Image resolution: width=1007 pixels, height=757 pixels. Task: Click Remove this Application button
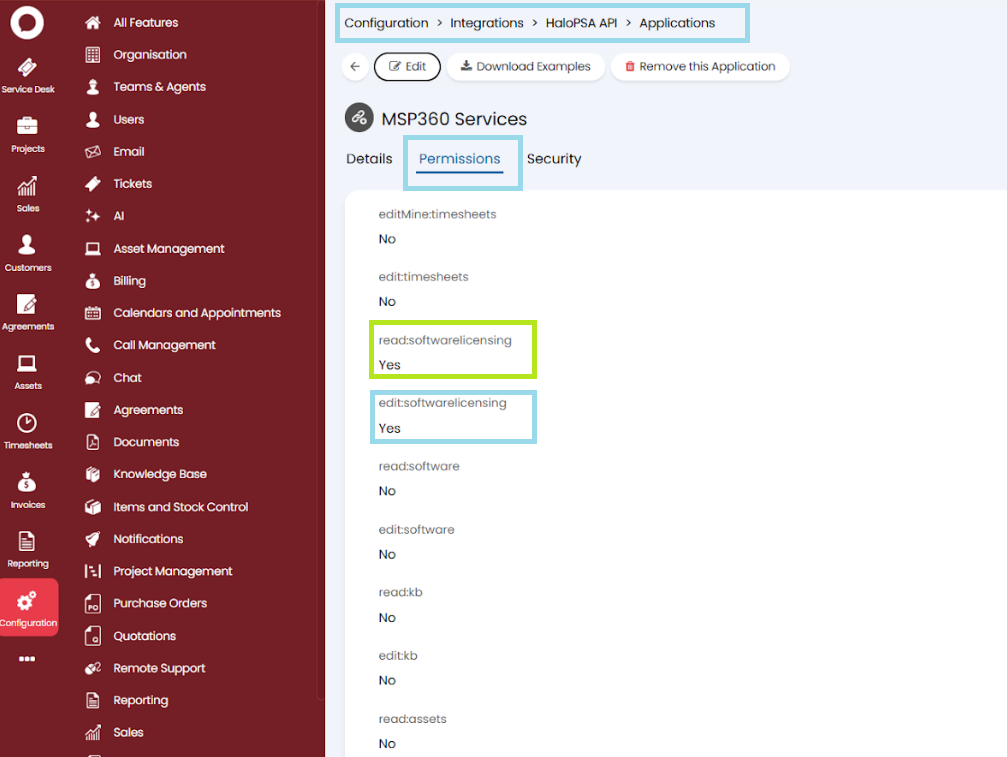tap(700, 66)
